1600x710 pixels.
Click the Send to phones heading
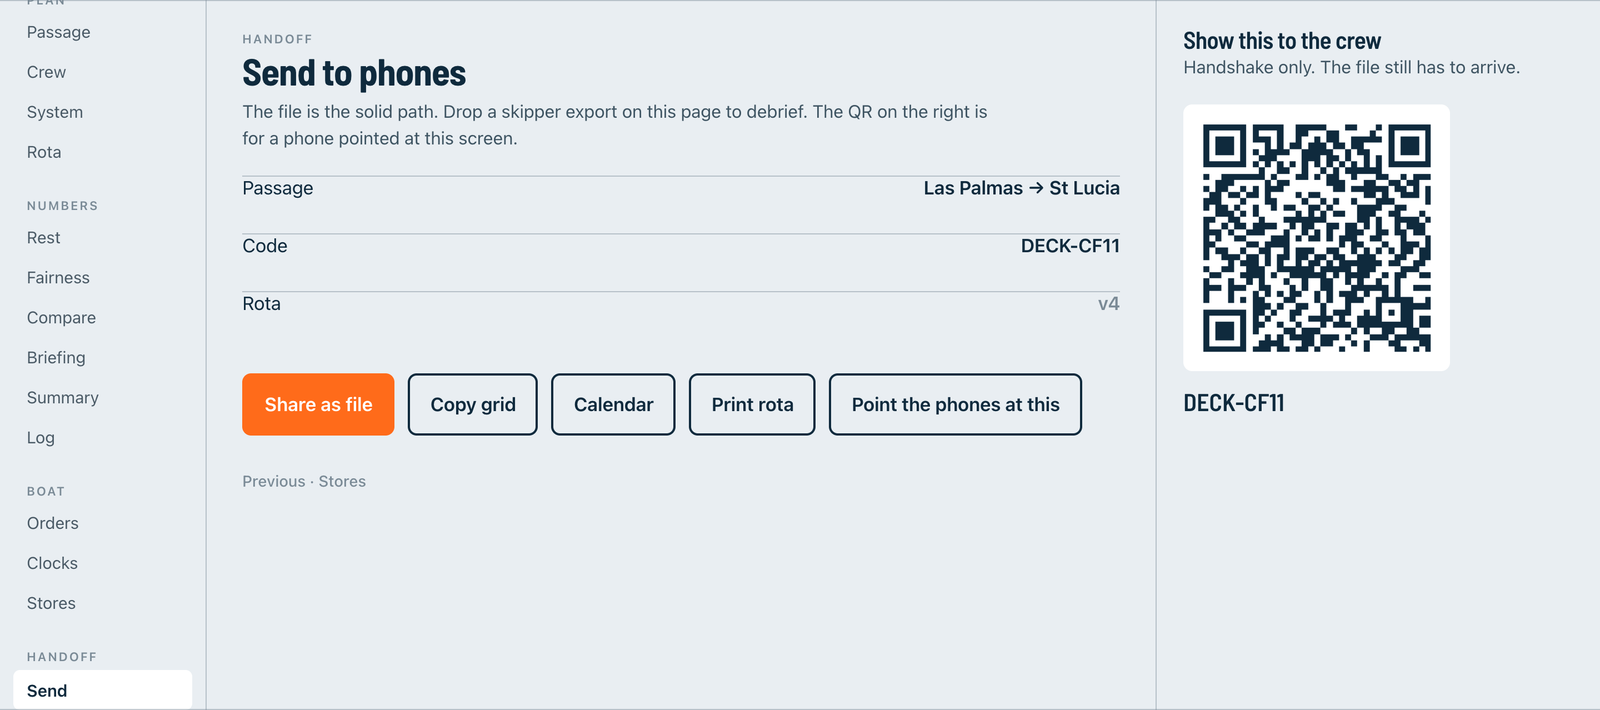point(354,73)
